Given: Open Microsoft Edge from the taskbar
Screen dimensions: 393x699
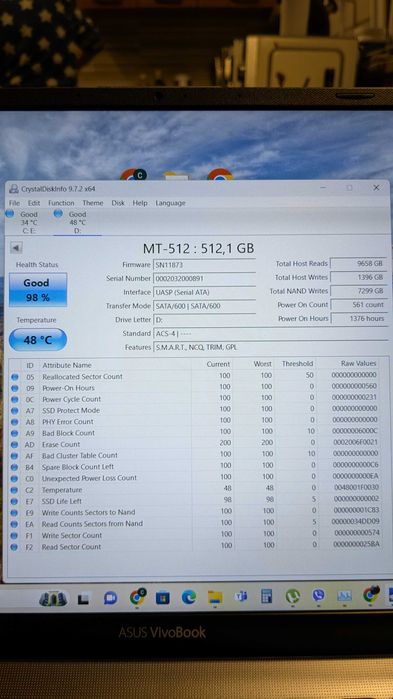Looking at the screenshot, I should [x=188, y=597].
